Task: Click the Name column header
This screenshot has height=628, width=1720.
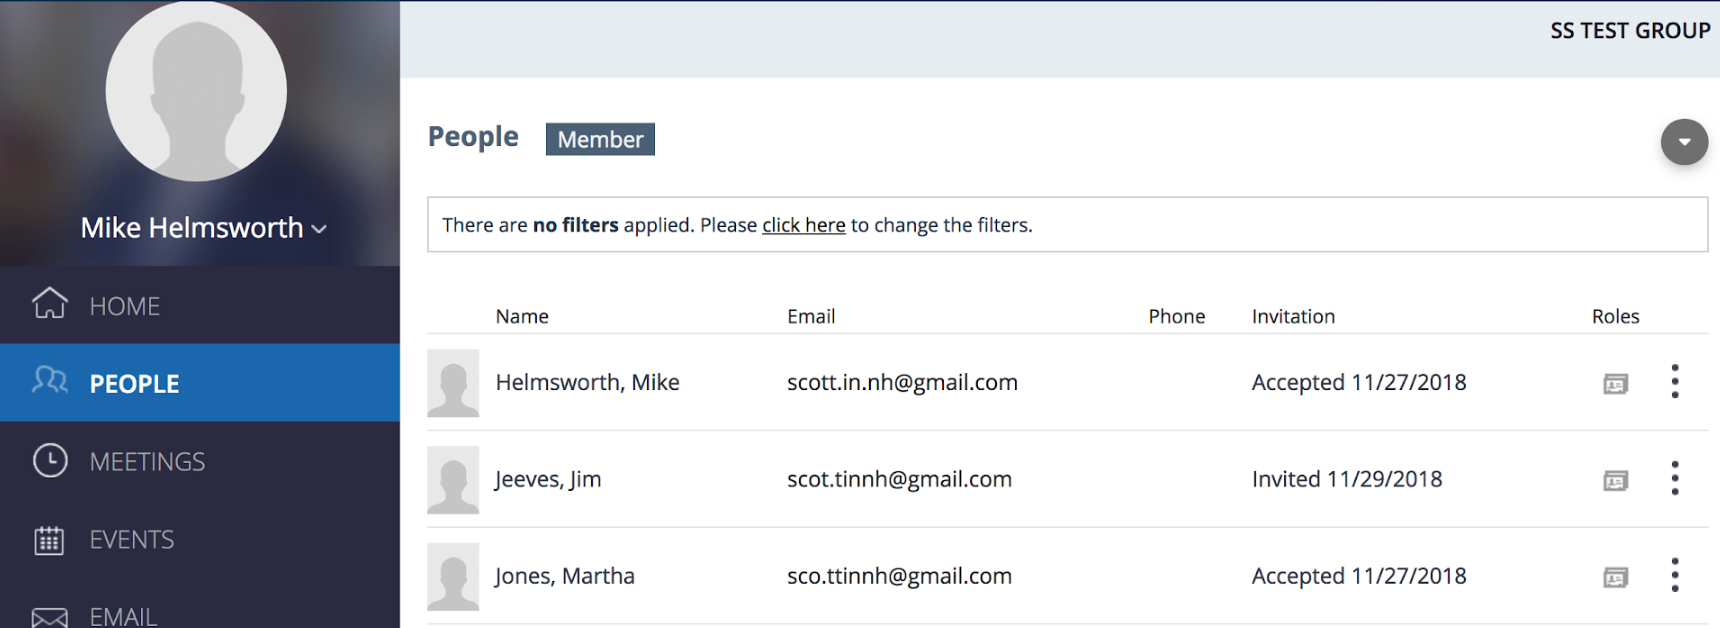Action: [522, 316]
